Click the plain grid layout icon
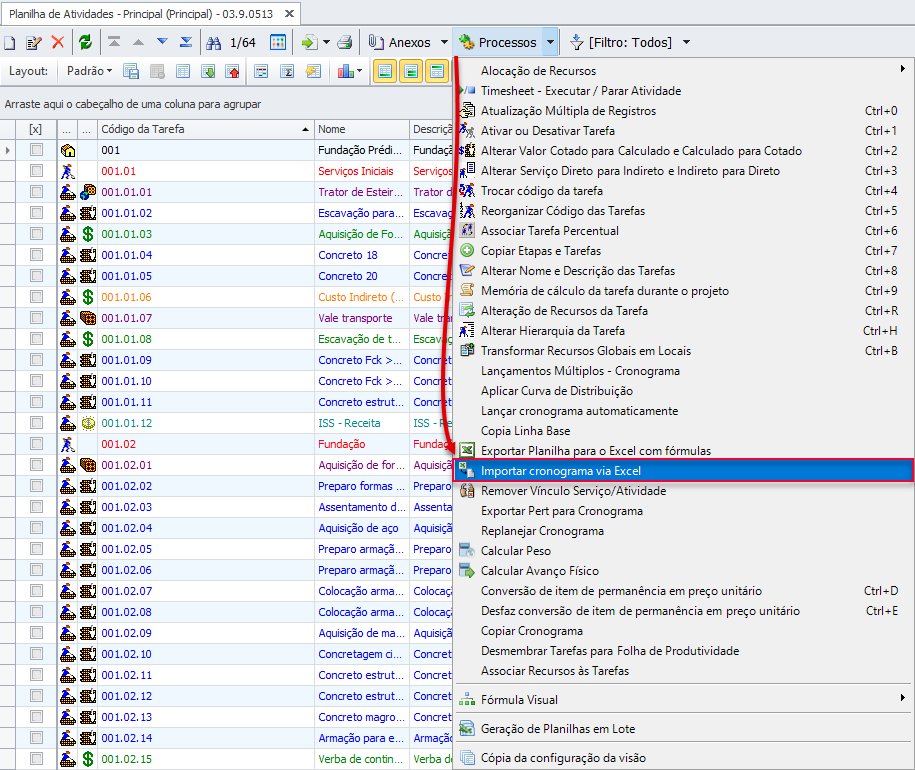Screen dimensions: 915x770 tap(183, 71)
